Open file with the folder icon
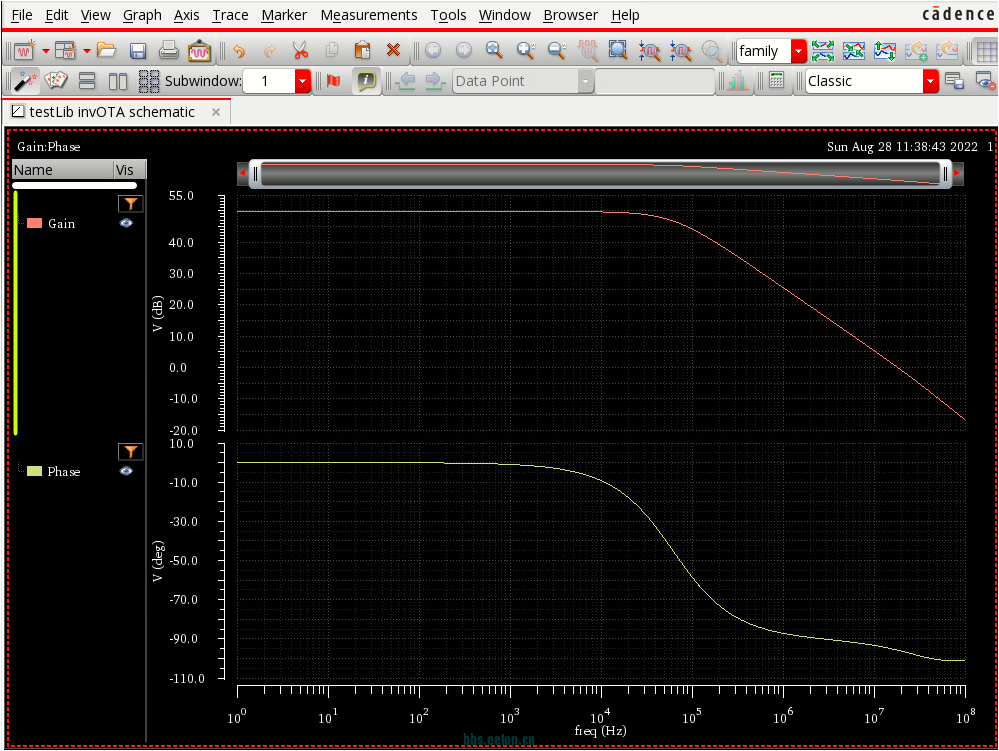The image size is (999, 751). pyautogui.click(x=106, y=50)
